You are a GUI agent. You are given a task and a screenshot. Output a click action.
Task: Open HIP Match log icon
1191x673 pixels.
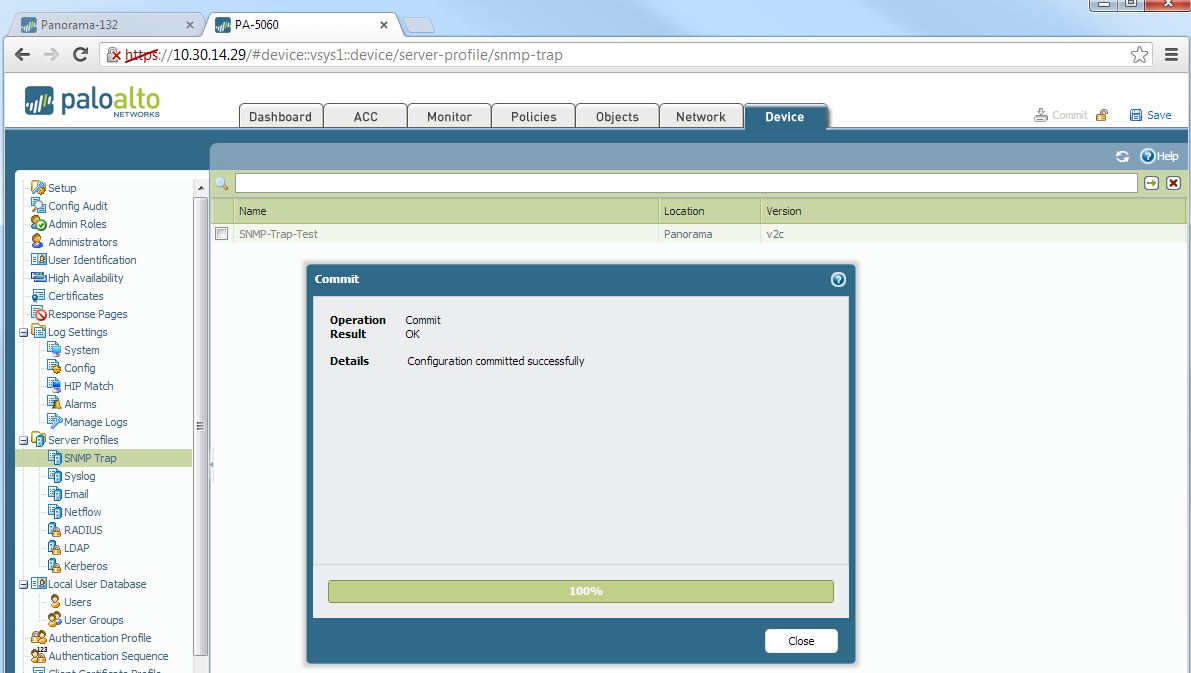[54, 386]
